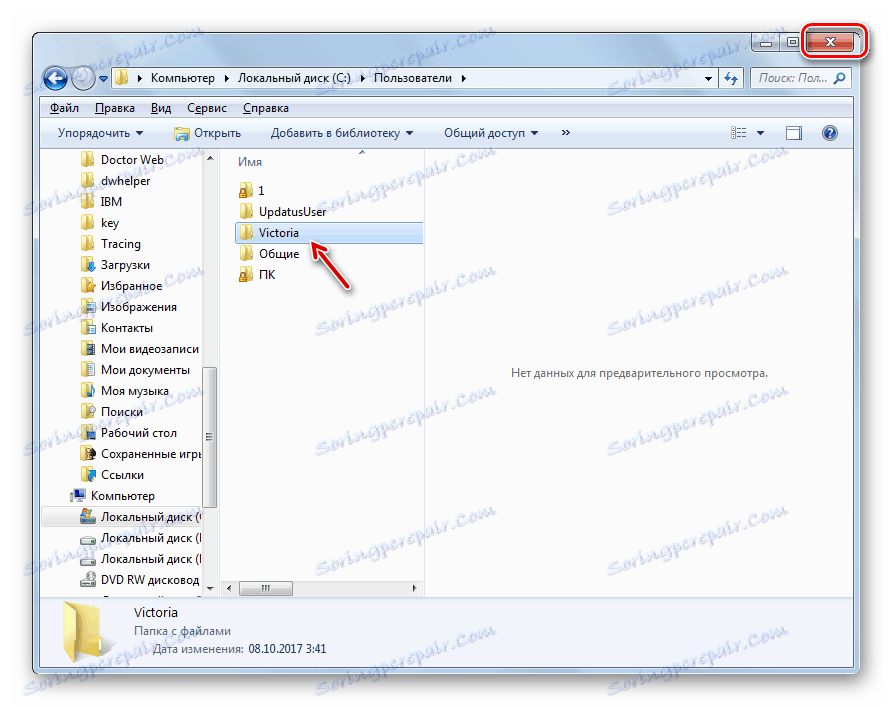
Task: Open the Сервис menu
Action: click(x=207, y=108)
